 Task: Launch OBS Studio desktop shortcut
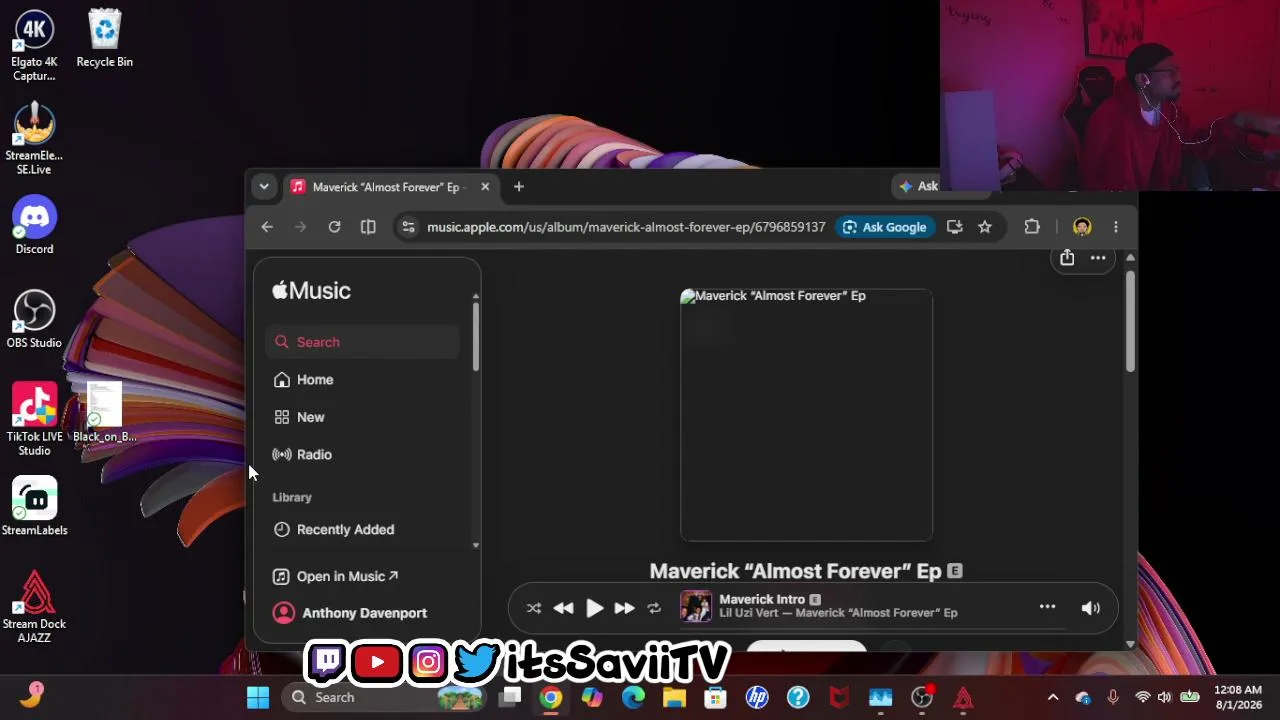pyautogui.click(x=34, y=319)
